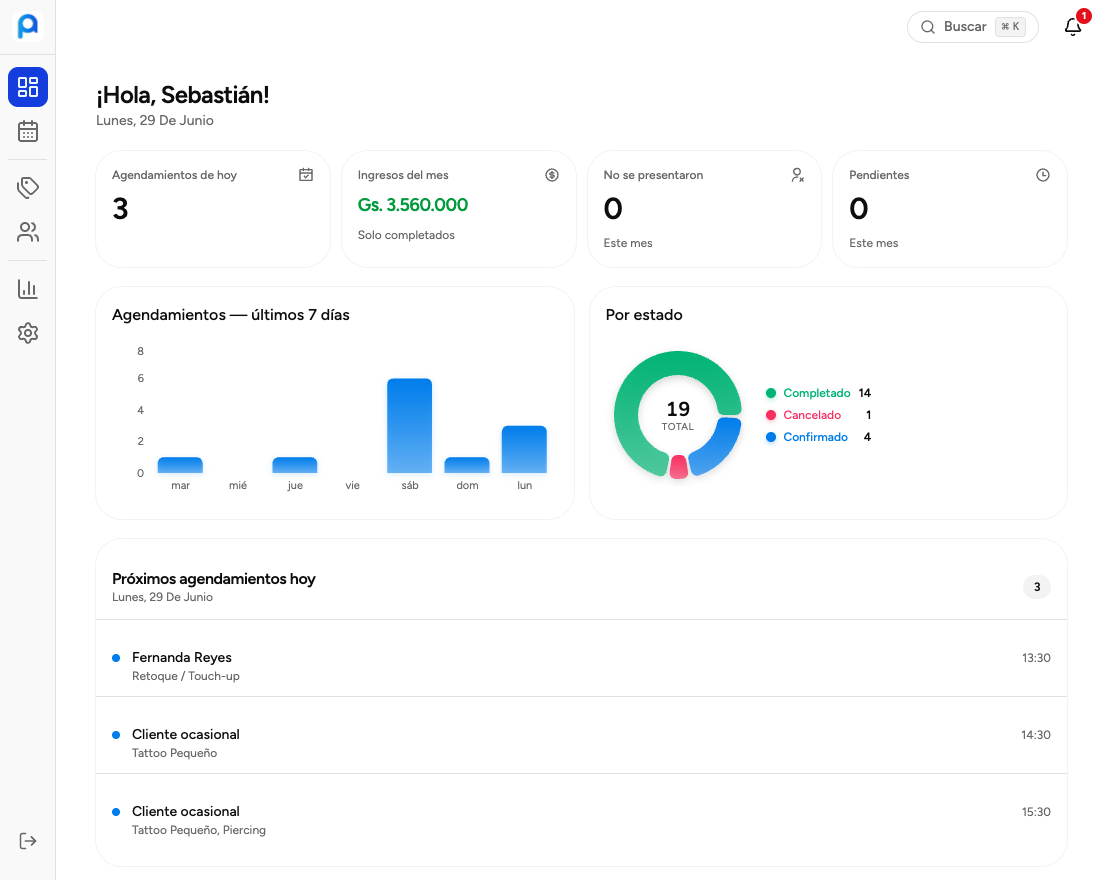Open the Tattoo Pequeño, Piercing 15:30 appointment
This screenshot has width=1107, height=880.
coord(581,819)
